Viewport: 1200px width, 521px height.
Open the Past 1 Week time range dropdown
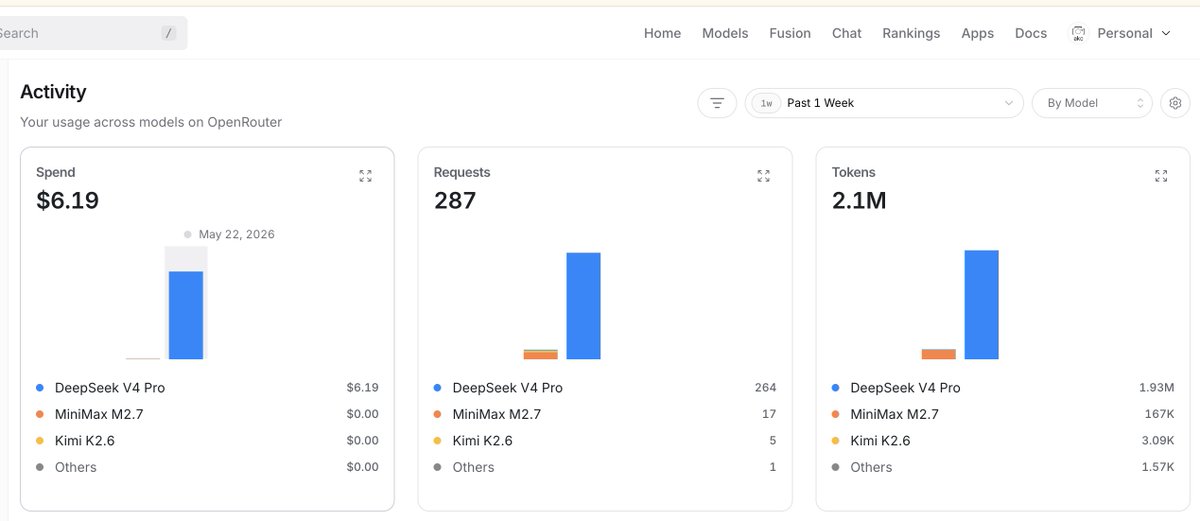pos(884,103)
